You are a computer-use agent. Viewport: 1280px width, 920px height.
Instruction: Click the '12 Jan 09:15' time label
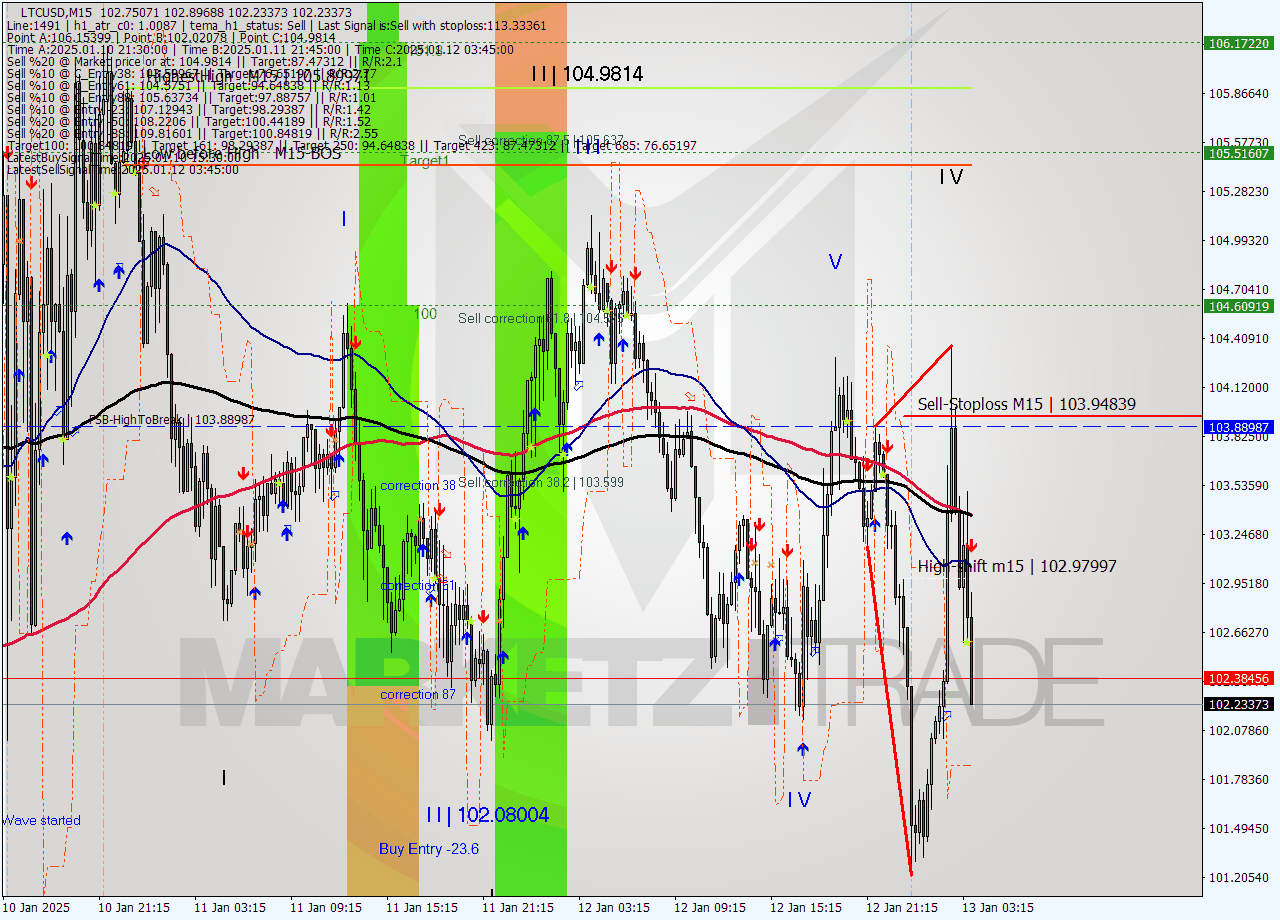[x=710, y=908]
